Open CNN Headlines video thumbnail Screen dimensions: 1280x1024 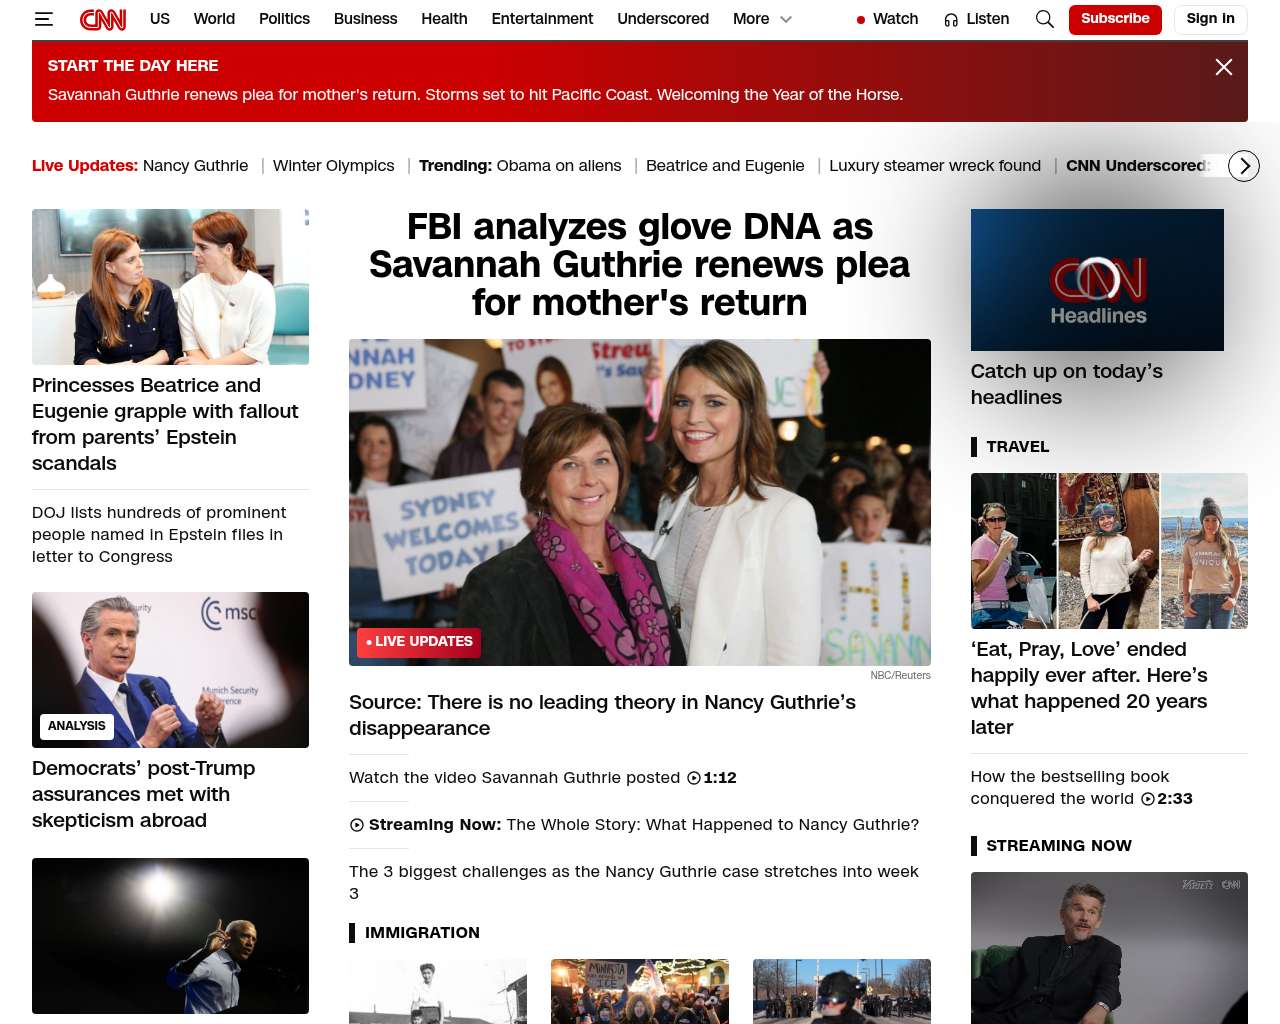click(x=1097, y=280)
